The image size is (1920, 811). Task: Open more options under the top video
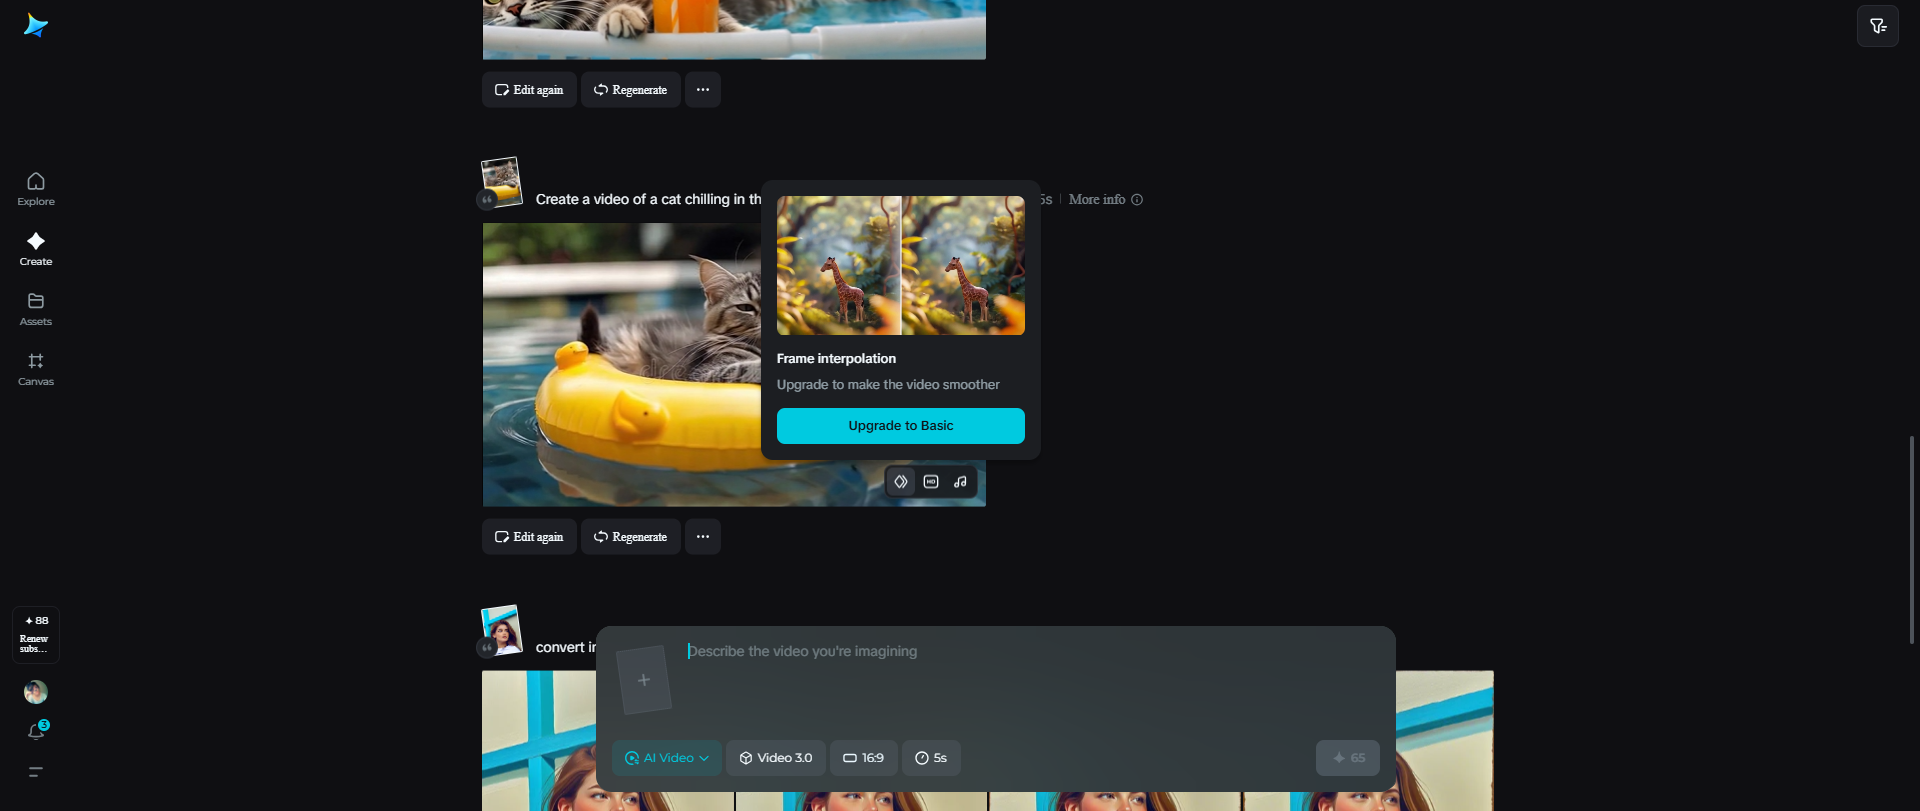[703, 90]
